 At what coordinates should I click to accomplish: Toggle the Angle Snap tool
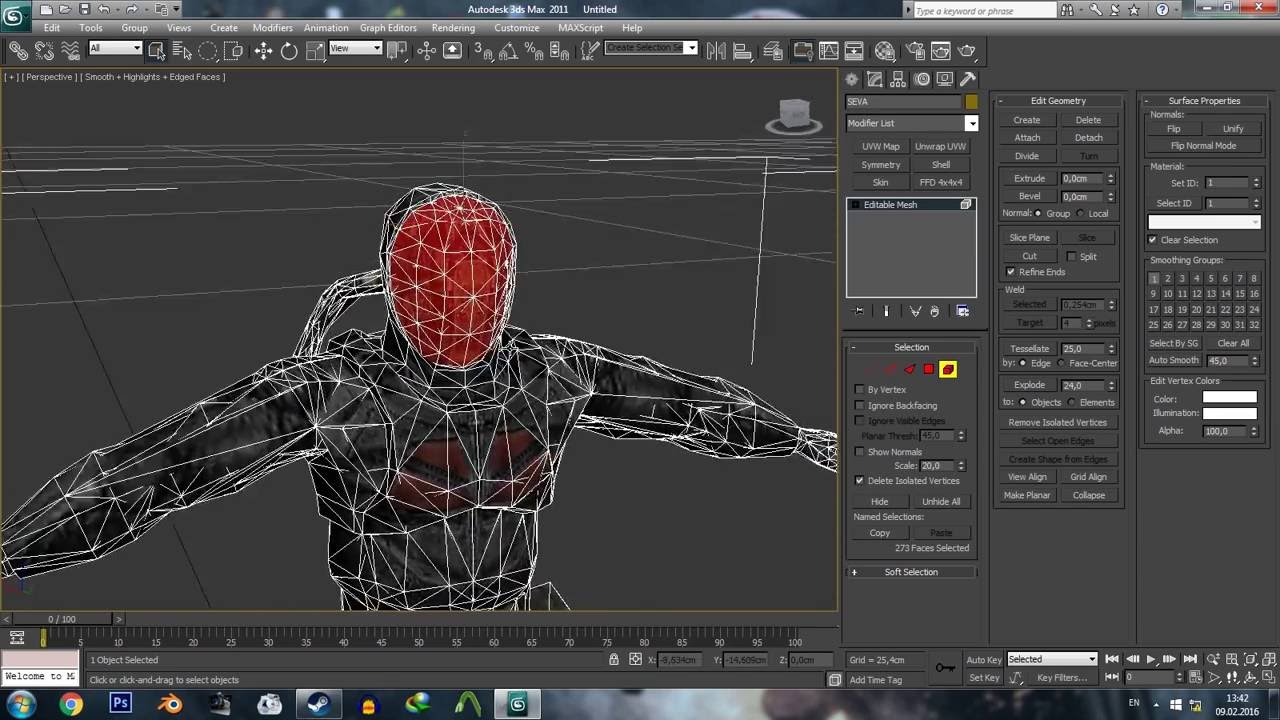coord(508,50)
